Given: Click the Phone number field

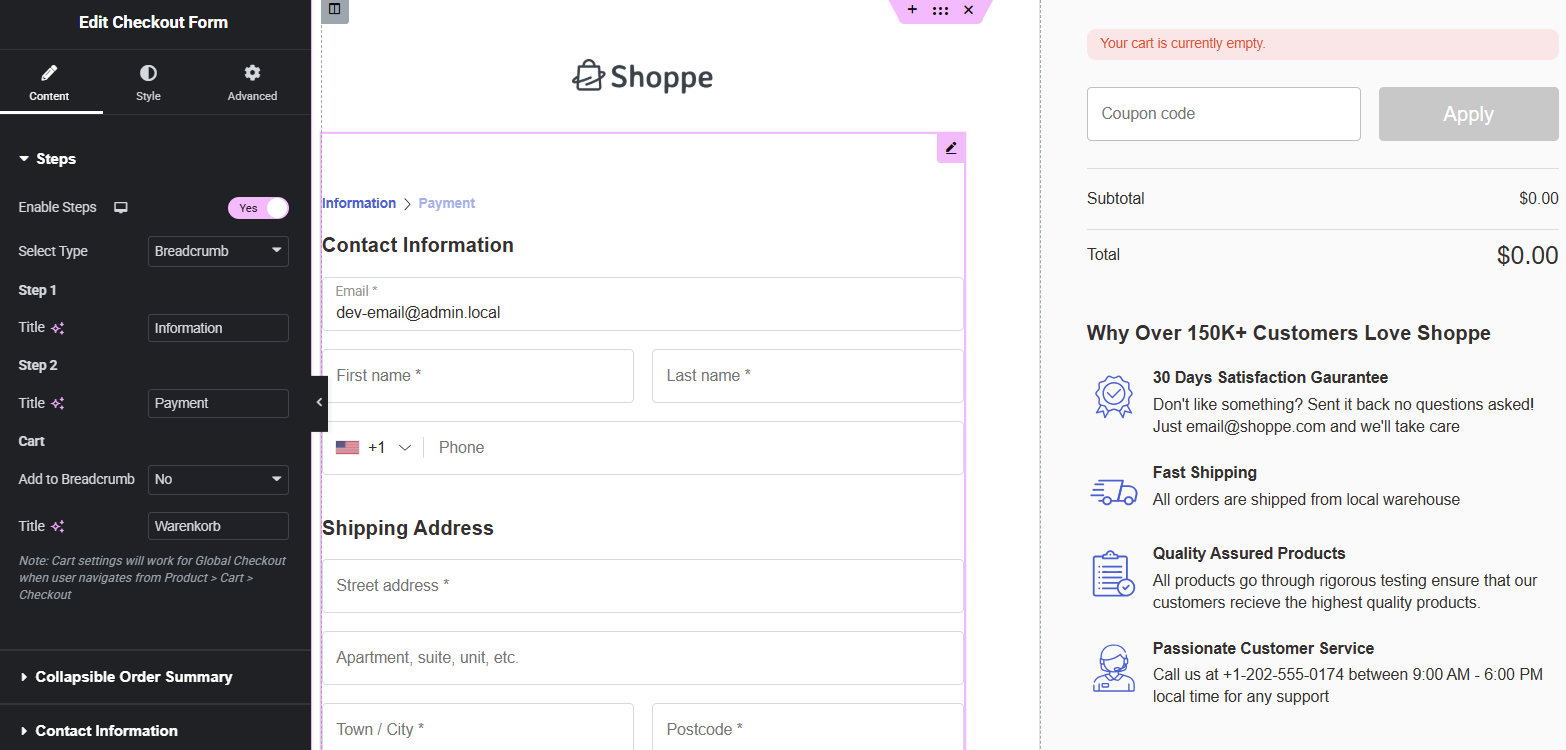Looking at the screenshot, I should click(694, 448).
